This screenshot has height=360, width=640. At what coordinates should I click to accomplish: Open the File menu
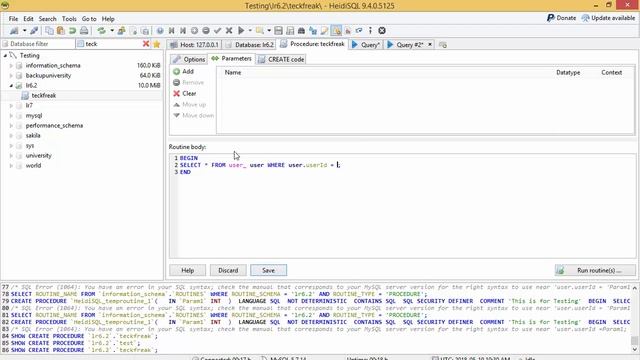(x=13, y=19)
